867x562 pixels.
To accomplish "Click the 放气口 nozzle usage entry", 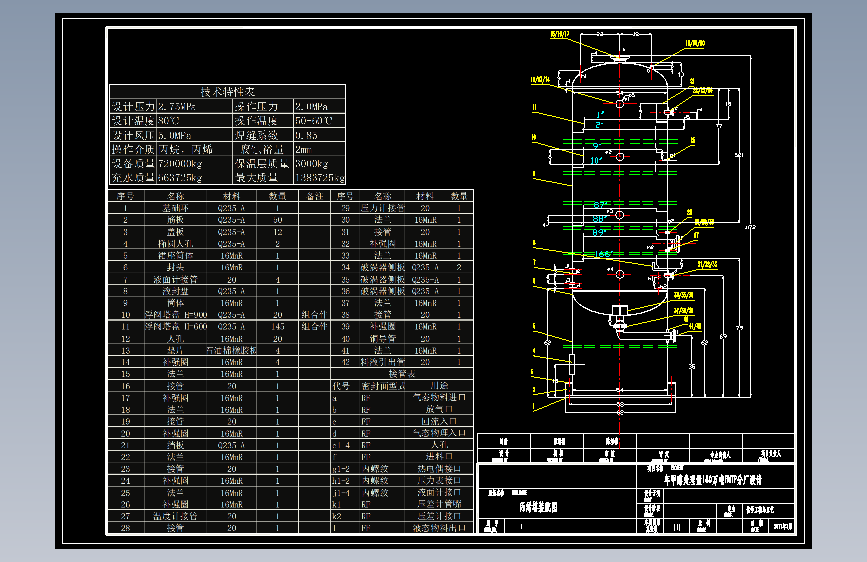I will coord(440,408).
